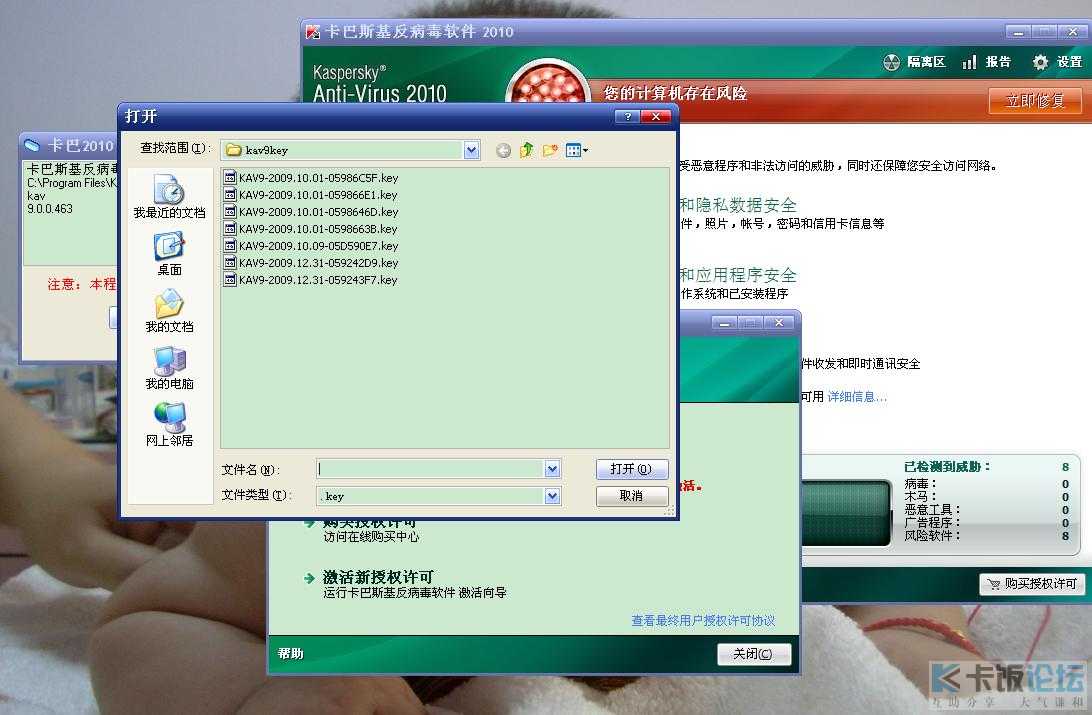Expand the 查找范围 kav9key folder dropdown
The image size is (1092, 715).
point(471,150)
